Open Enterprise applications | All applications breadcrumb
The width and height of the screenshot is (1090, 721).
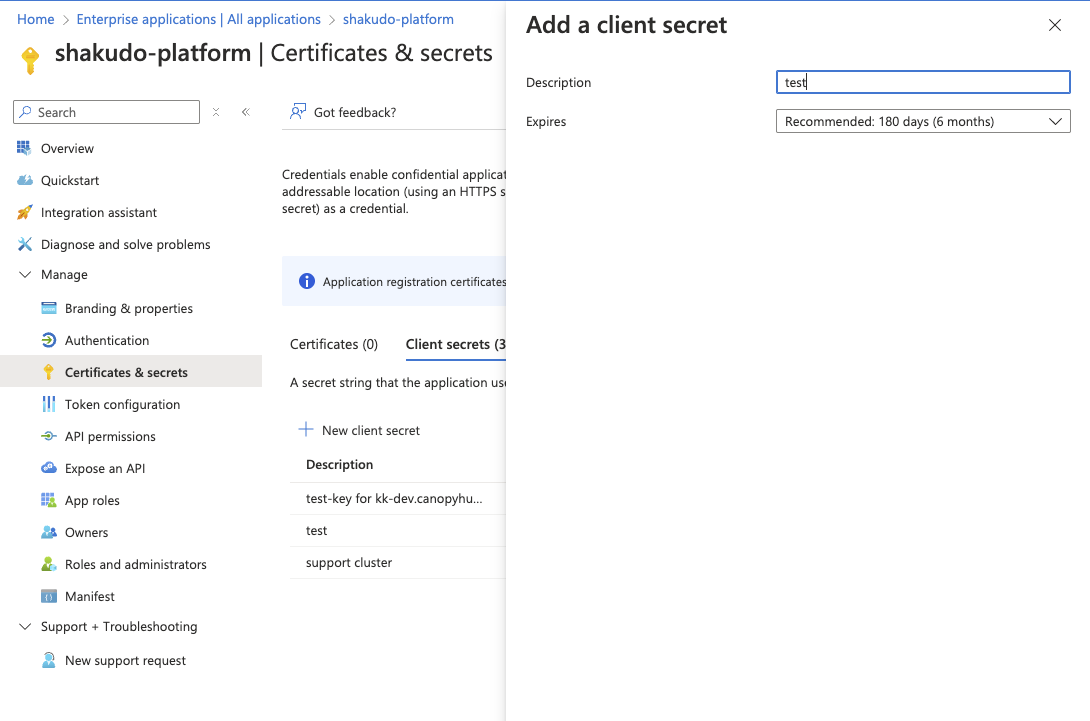pyautogui.click(x=199, y=19)
